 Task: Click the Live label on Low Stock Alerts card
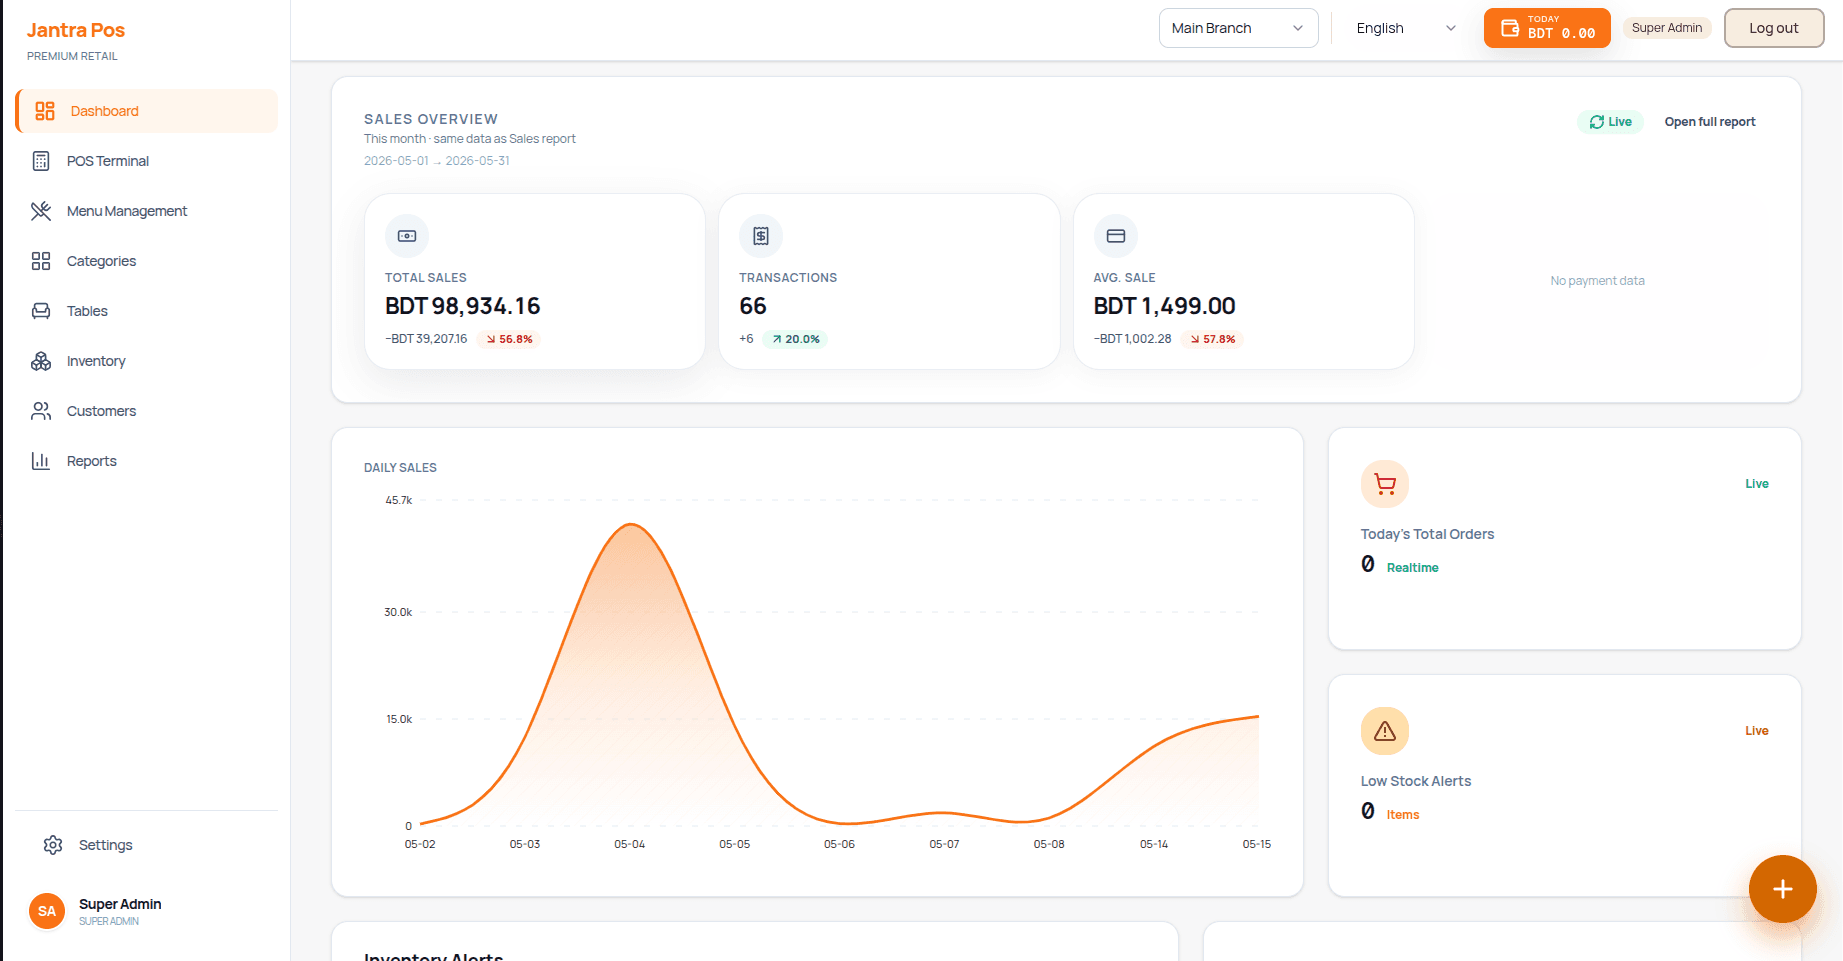1757,731
